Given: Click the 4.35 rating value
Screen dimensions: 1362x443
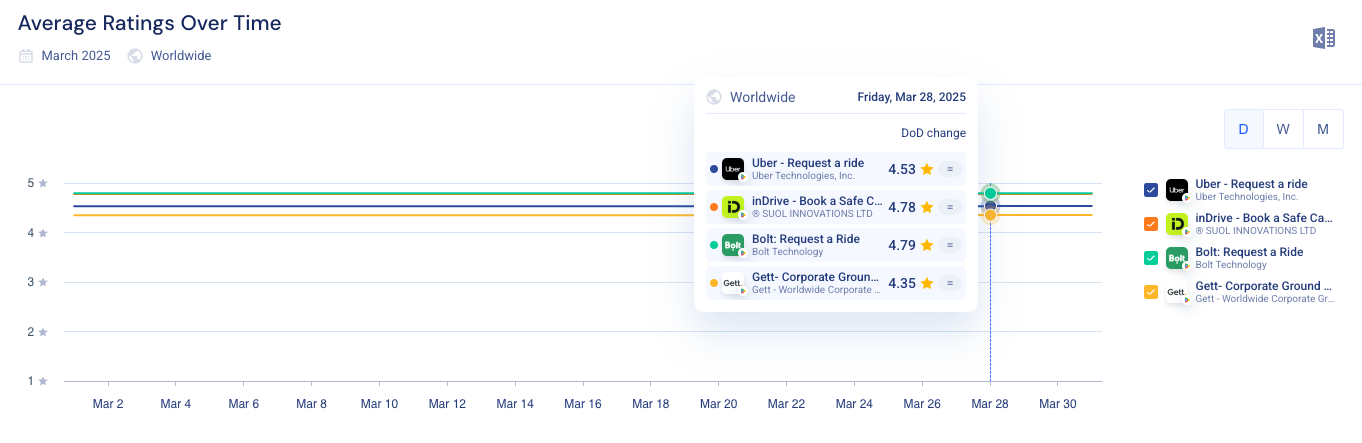Looking at the screenshot, I should click(902, 283).
